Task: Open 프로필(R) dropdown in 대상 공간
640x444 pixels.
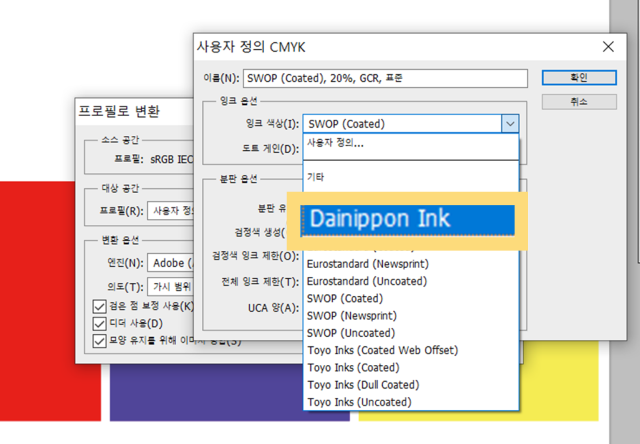Action: pos(171,211)
